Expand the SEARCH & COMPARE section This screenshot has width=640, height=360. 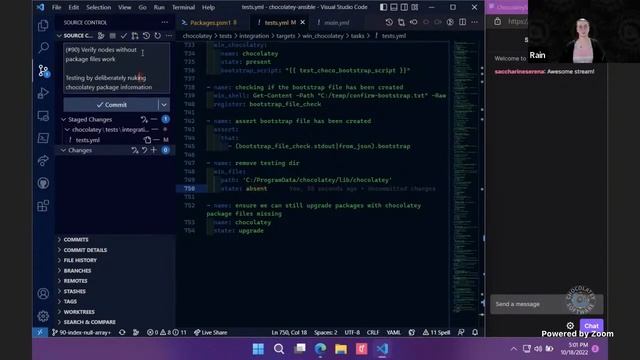(89, 322)
